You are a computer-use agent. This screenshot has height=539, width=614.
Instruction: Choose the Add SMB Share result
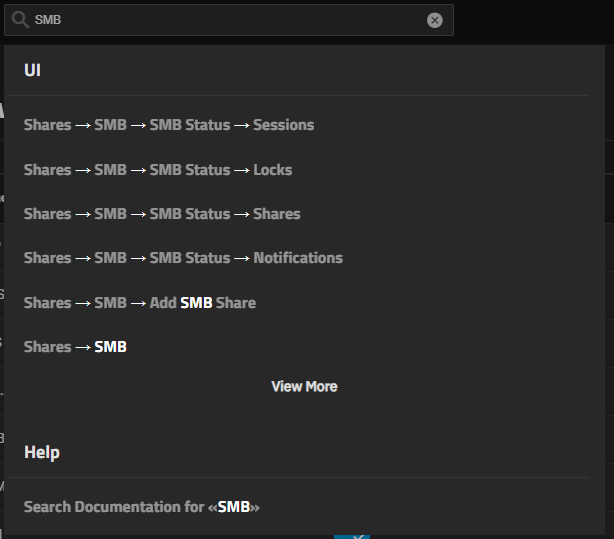(140, 303)
